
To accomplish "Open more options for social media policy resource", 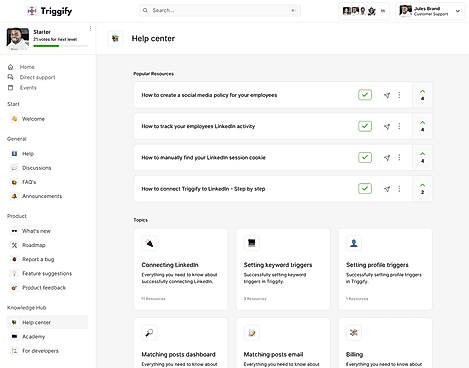I will (x=399, y=95).
